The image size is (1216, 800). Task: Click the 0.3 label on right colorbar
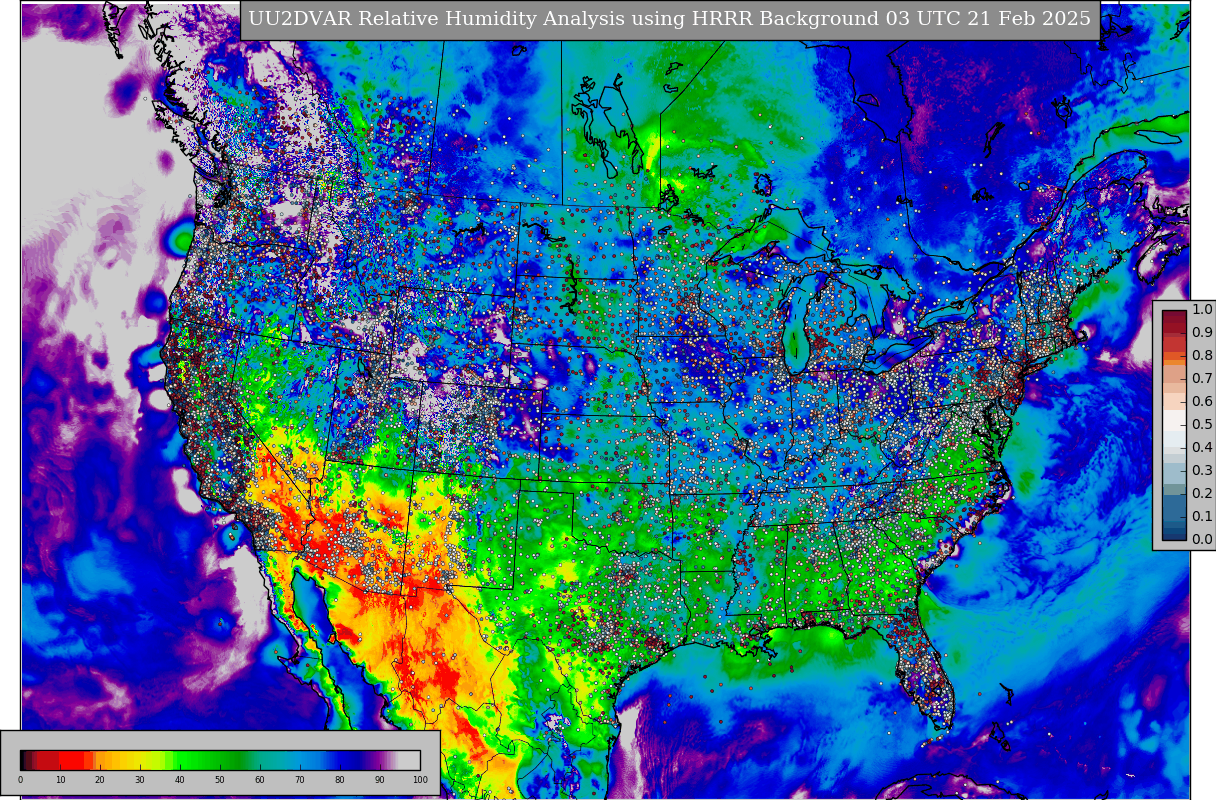pos(1202,471)
